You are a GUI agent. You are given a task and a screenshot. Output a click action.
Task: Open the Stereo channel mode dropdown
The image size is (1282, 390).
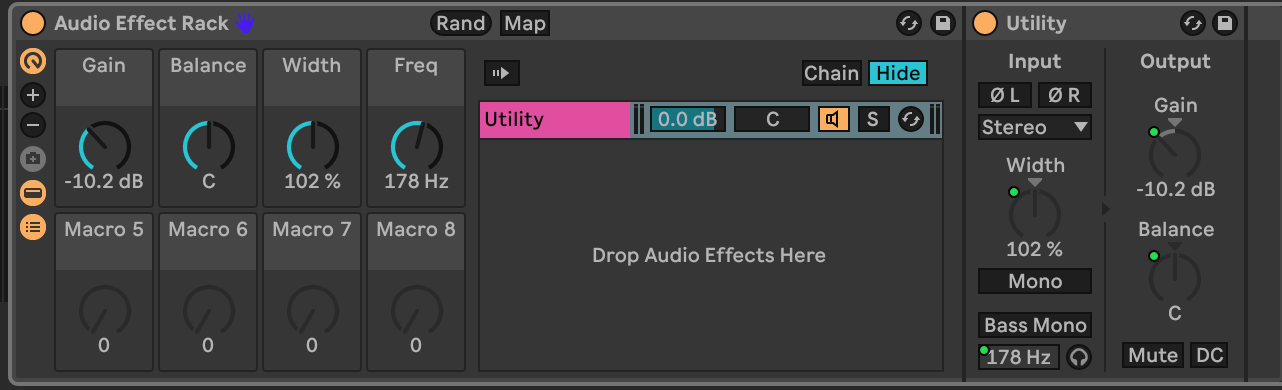tap(1035, 127)
